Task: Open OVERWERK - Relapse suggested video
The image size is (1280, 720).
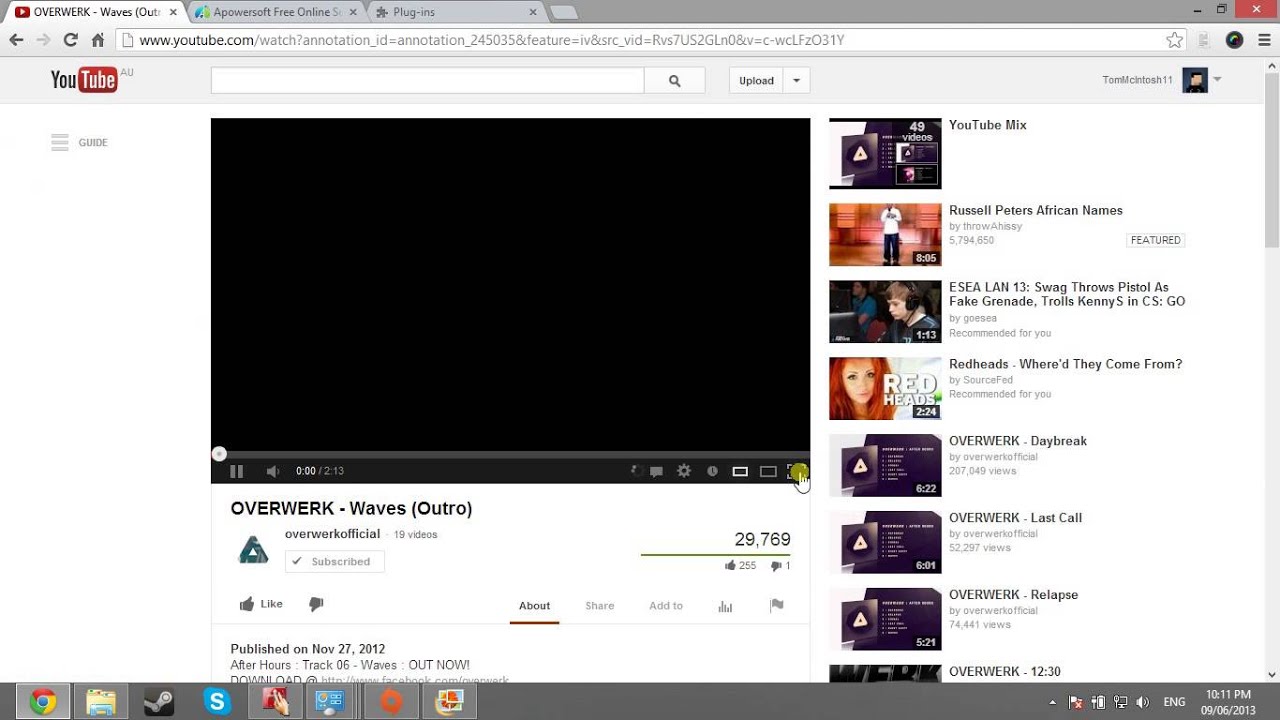Action: point(1013,595)
